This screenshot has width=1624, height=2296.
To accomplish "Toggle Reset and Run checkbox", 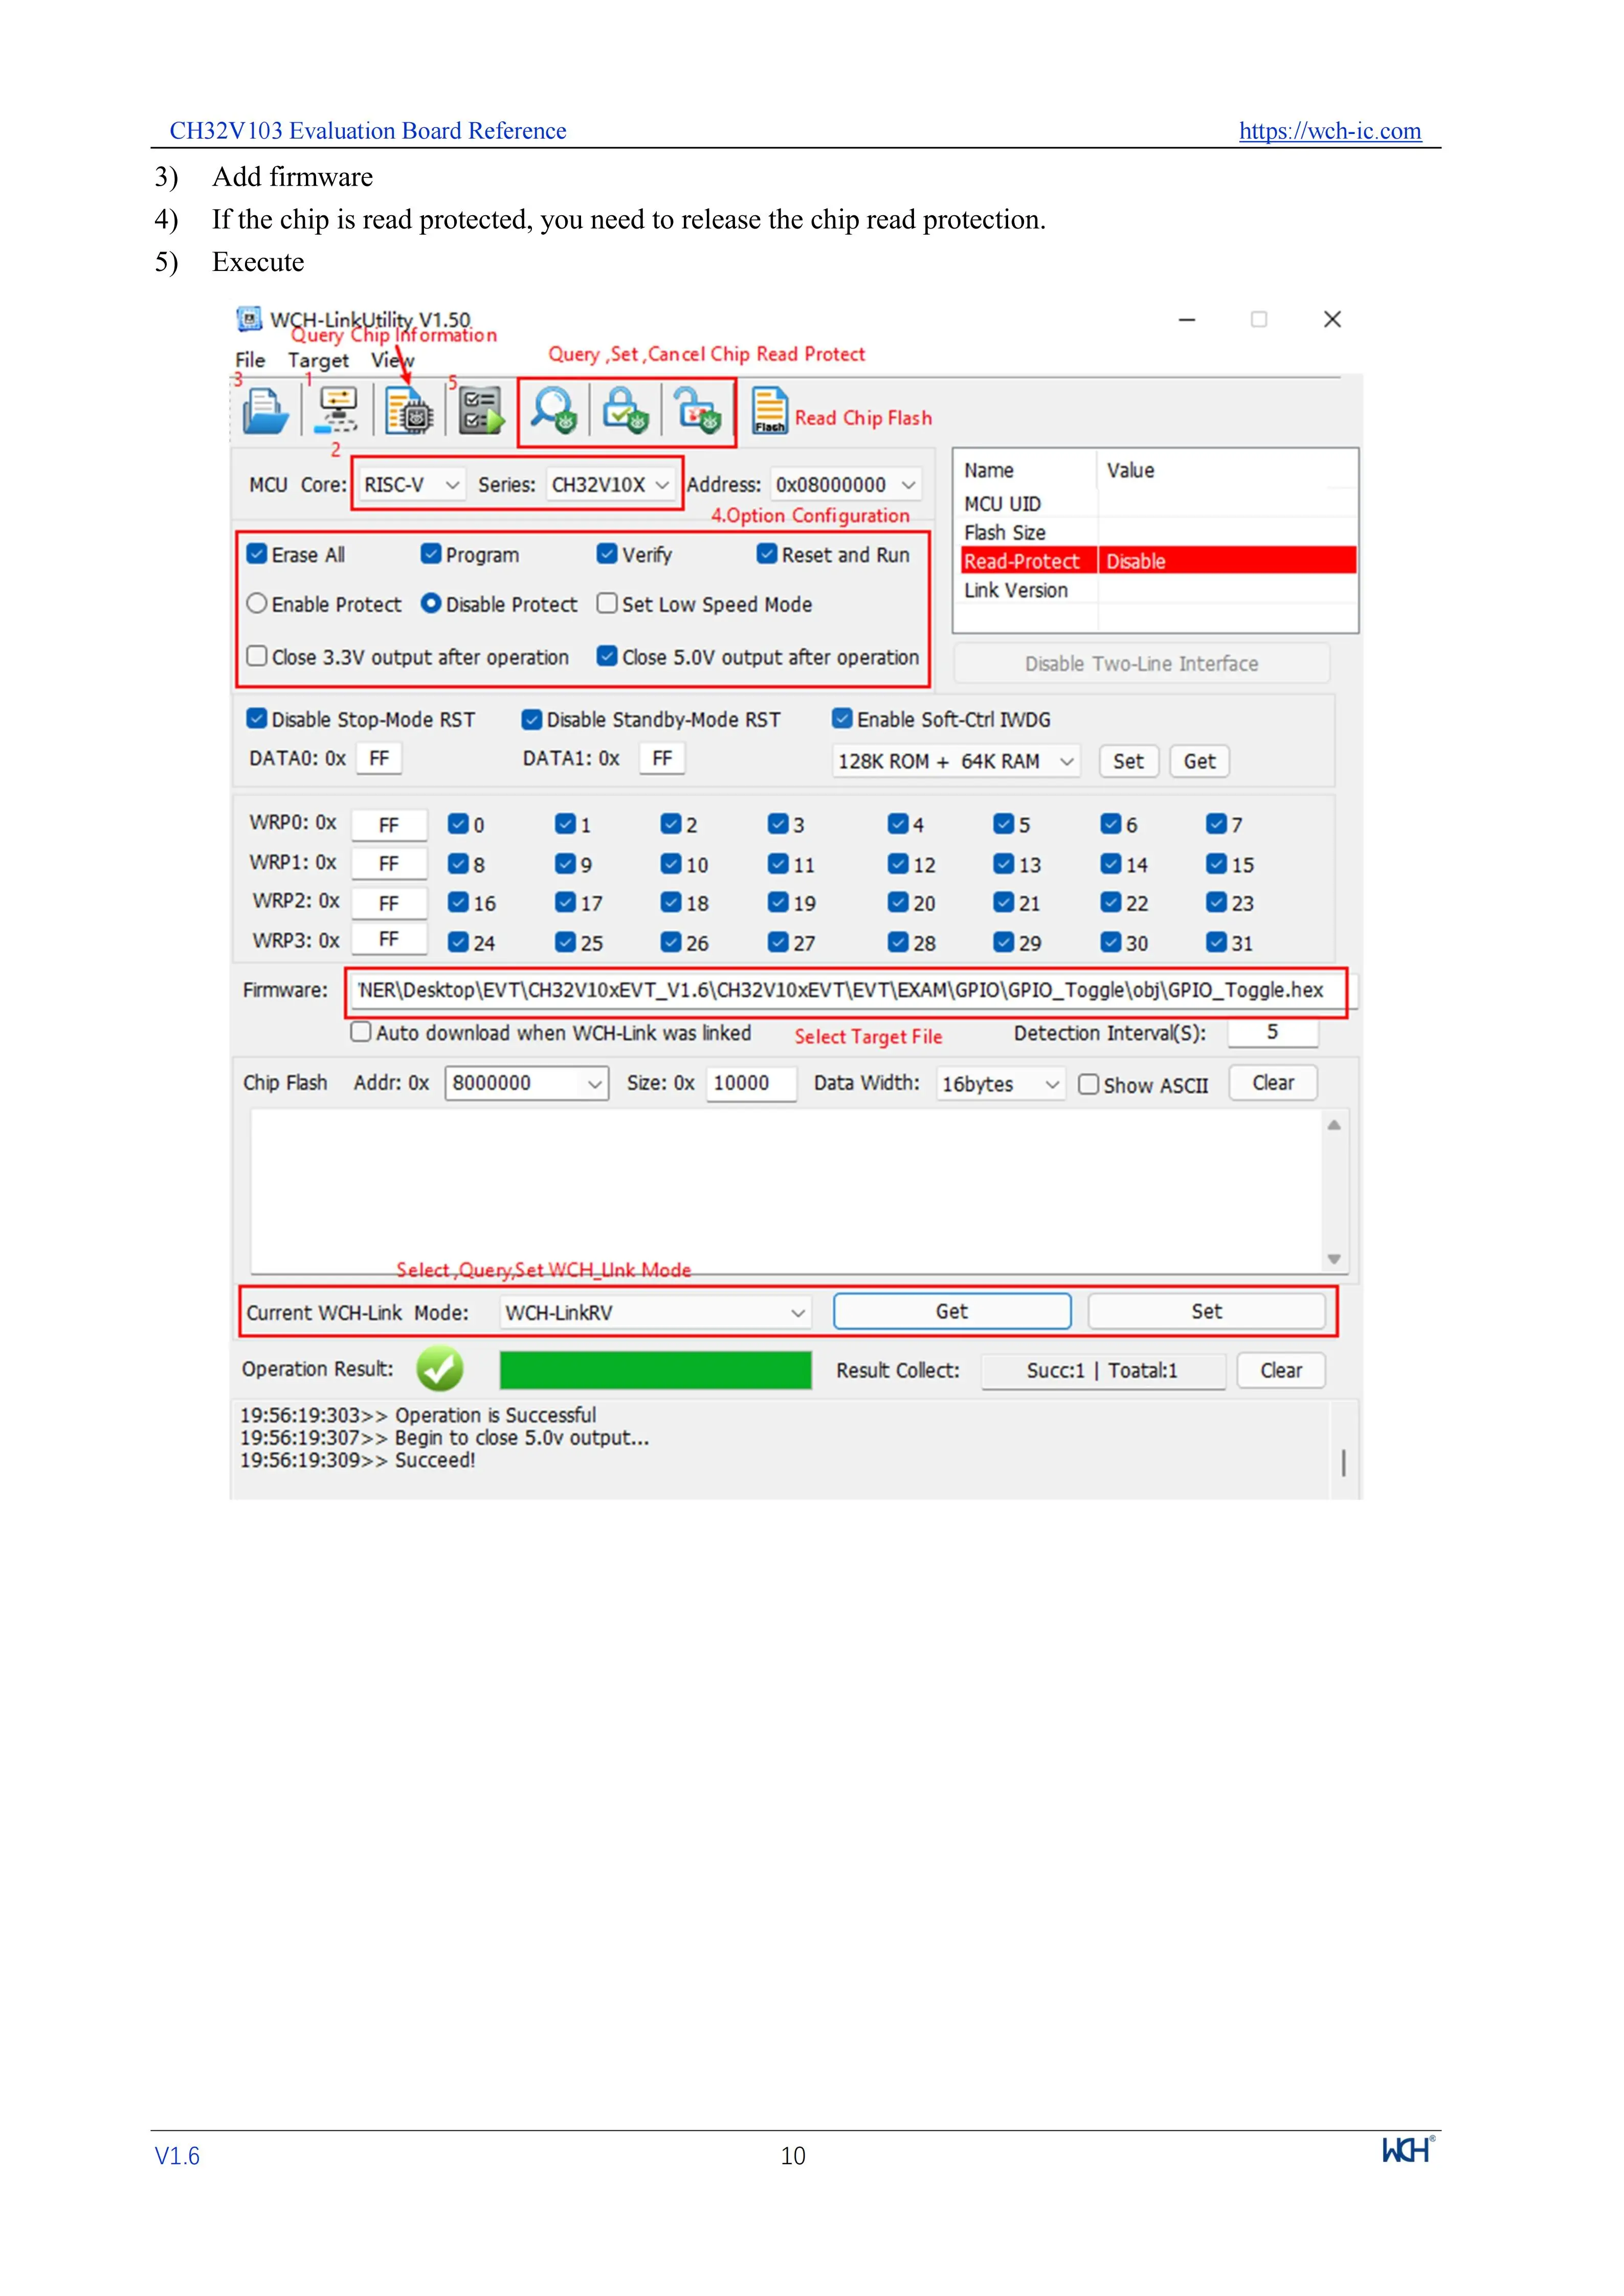I will (767, 554).
